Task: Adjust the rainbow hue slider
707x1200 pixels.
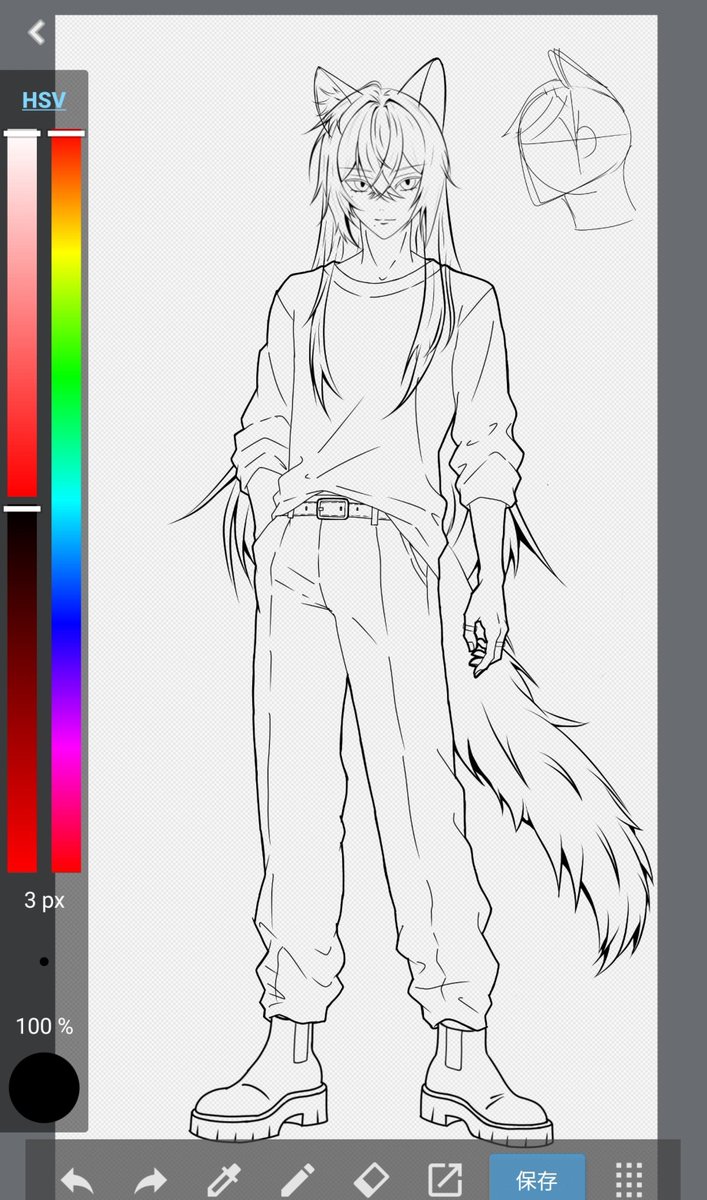Action: point(66,502)
